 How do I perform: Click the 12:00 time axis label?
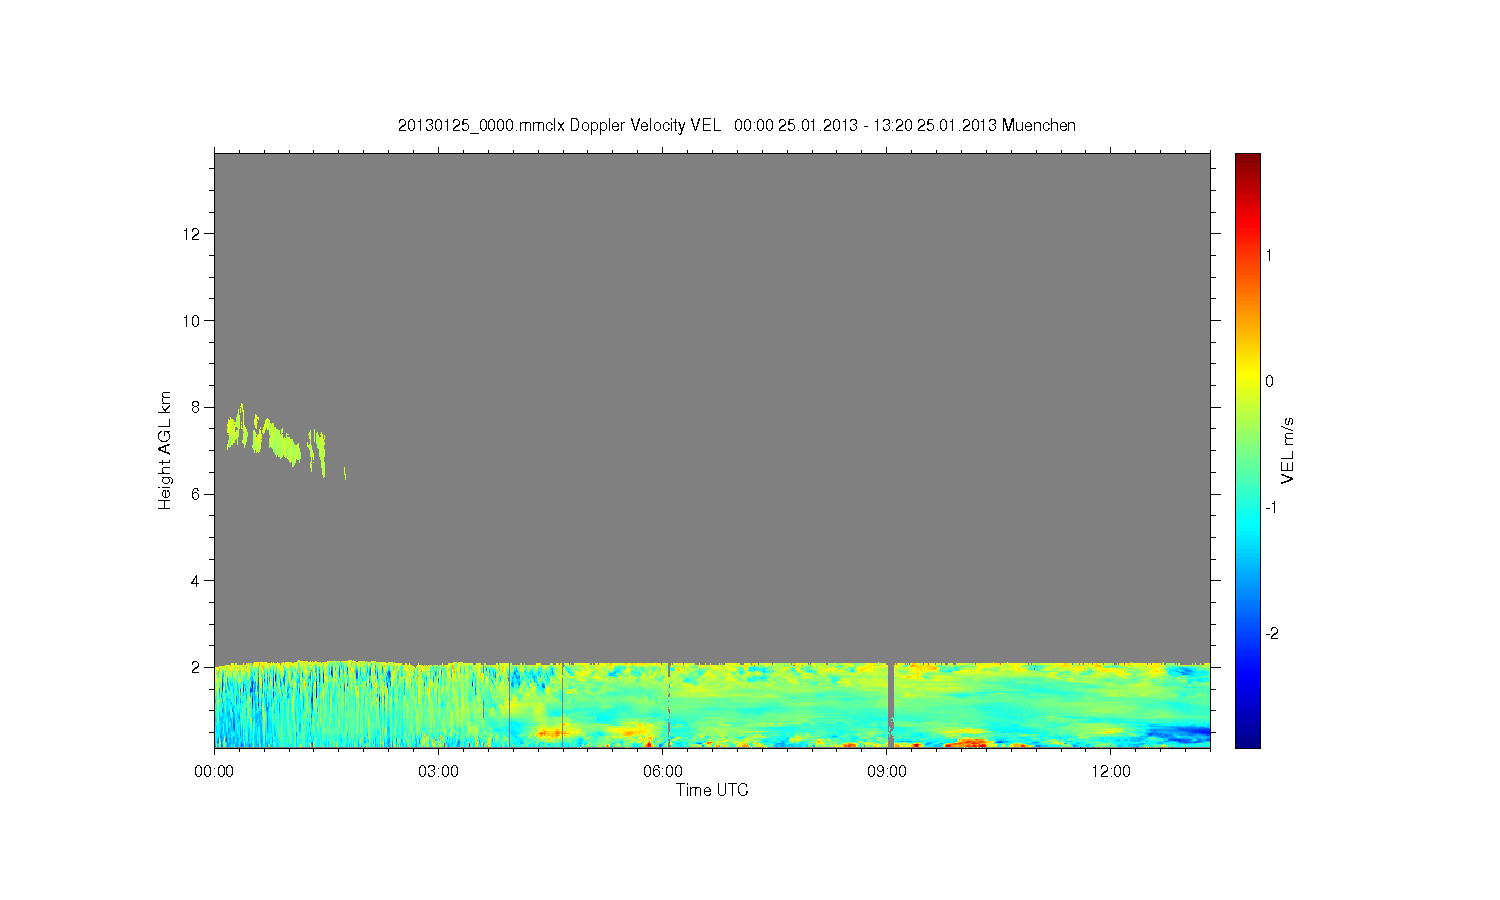[x=1111, y=771]
